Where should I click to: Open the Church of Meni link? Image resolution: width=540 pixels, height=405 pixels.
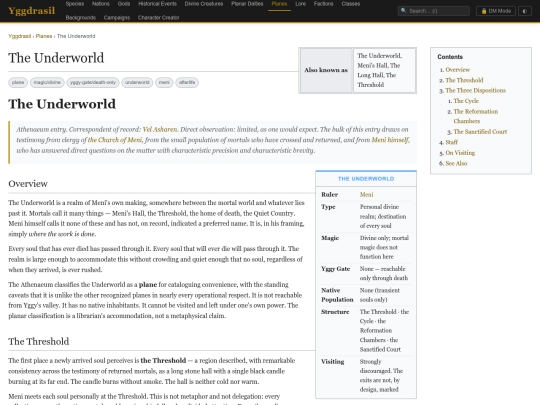tap(115, 140)
